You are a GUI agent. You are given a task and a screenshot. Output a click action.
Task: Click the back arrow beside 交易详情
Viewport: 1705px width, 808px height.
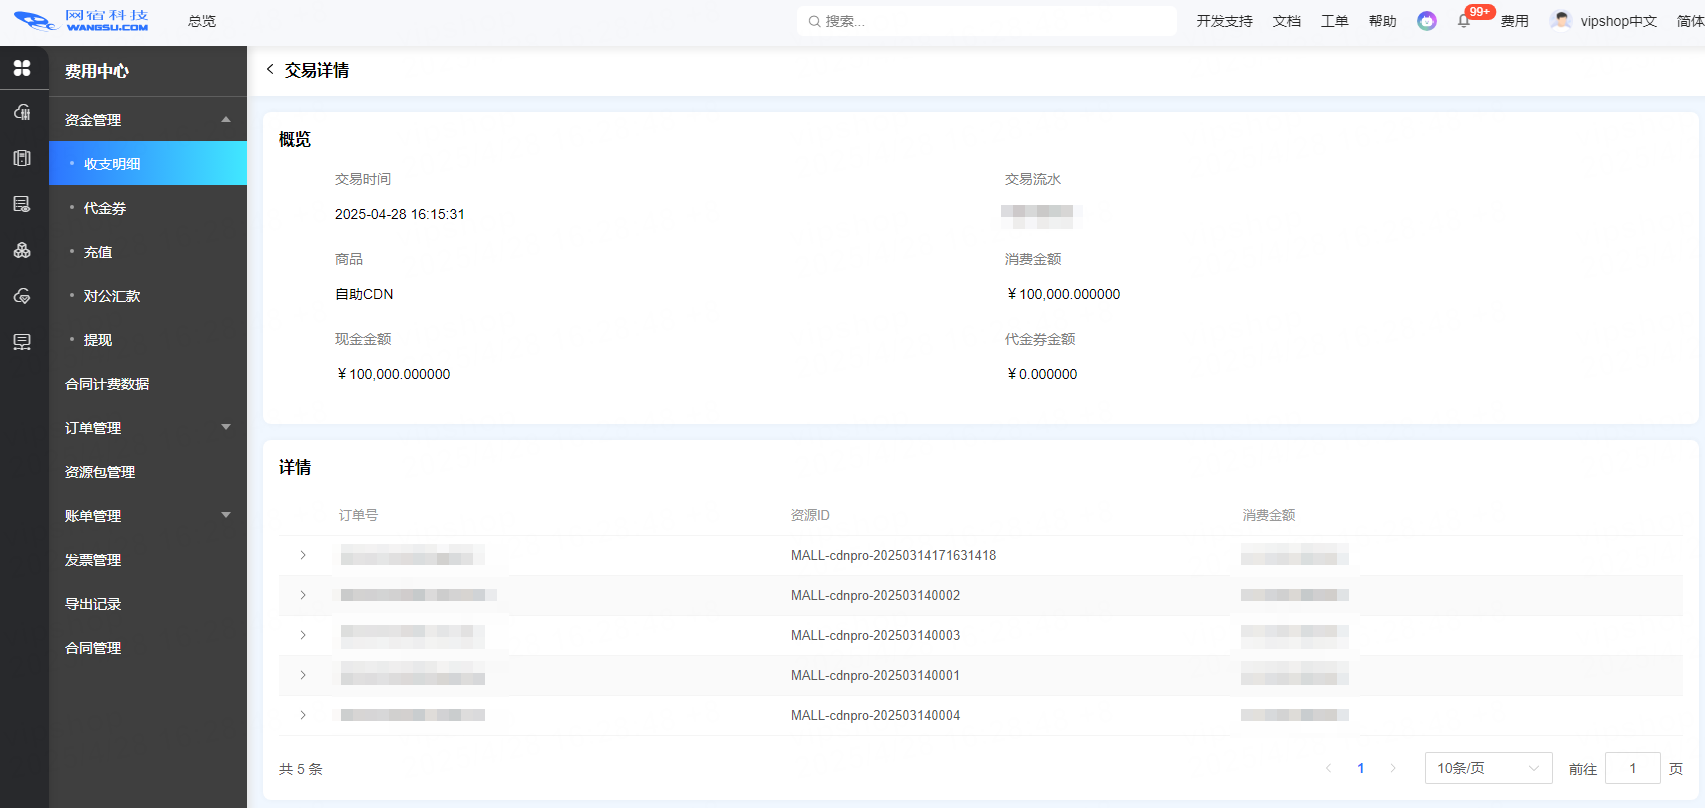270,69
